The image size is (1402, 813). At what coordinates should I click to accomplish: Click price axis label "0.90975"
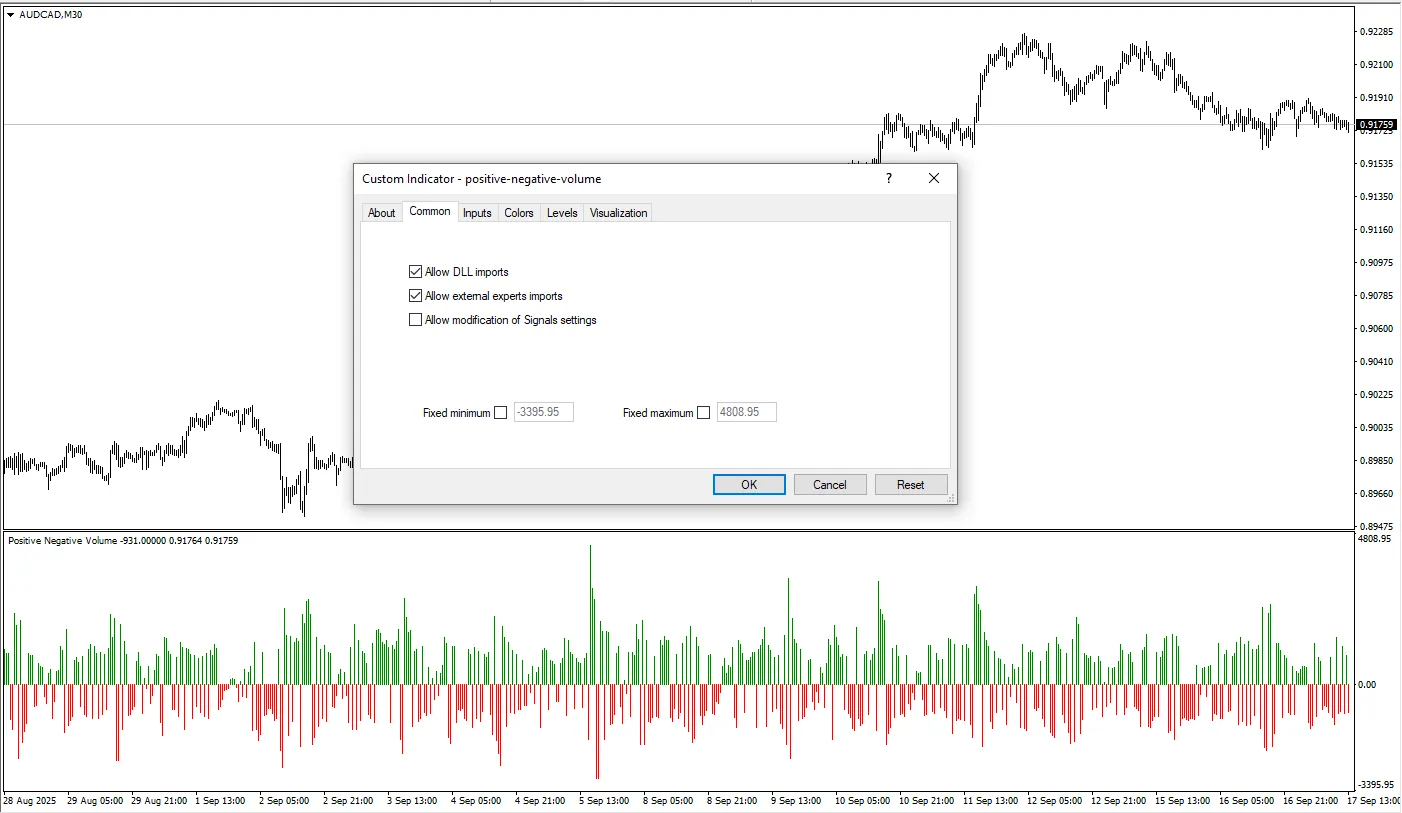coord(1377,263)
